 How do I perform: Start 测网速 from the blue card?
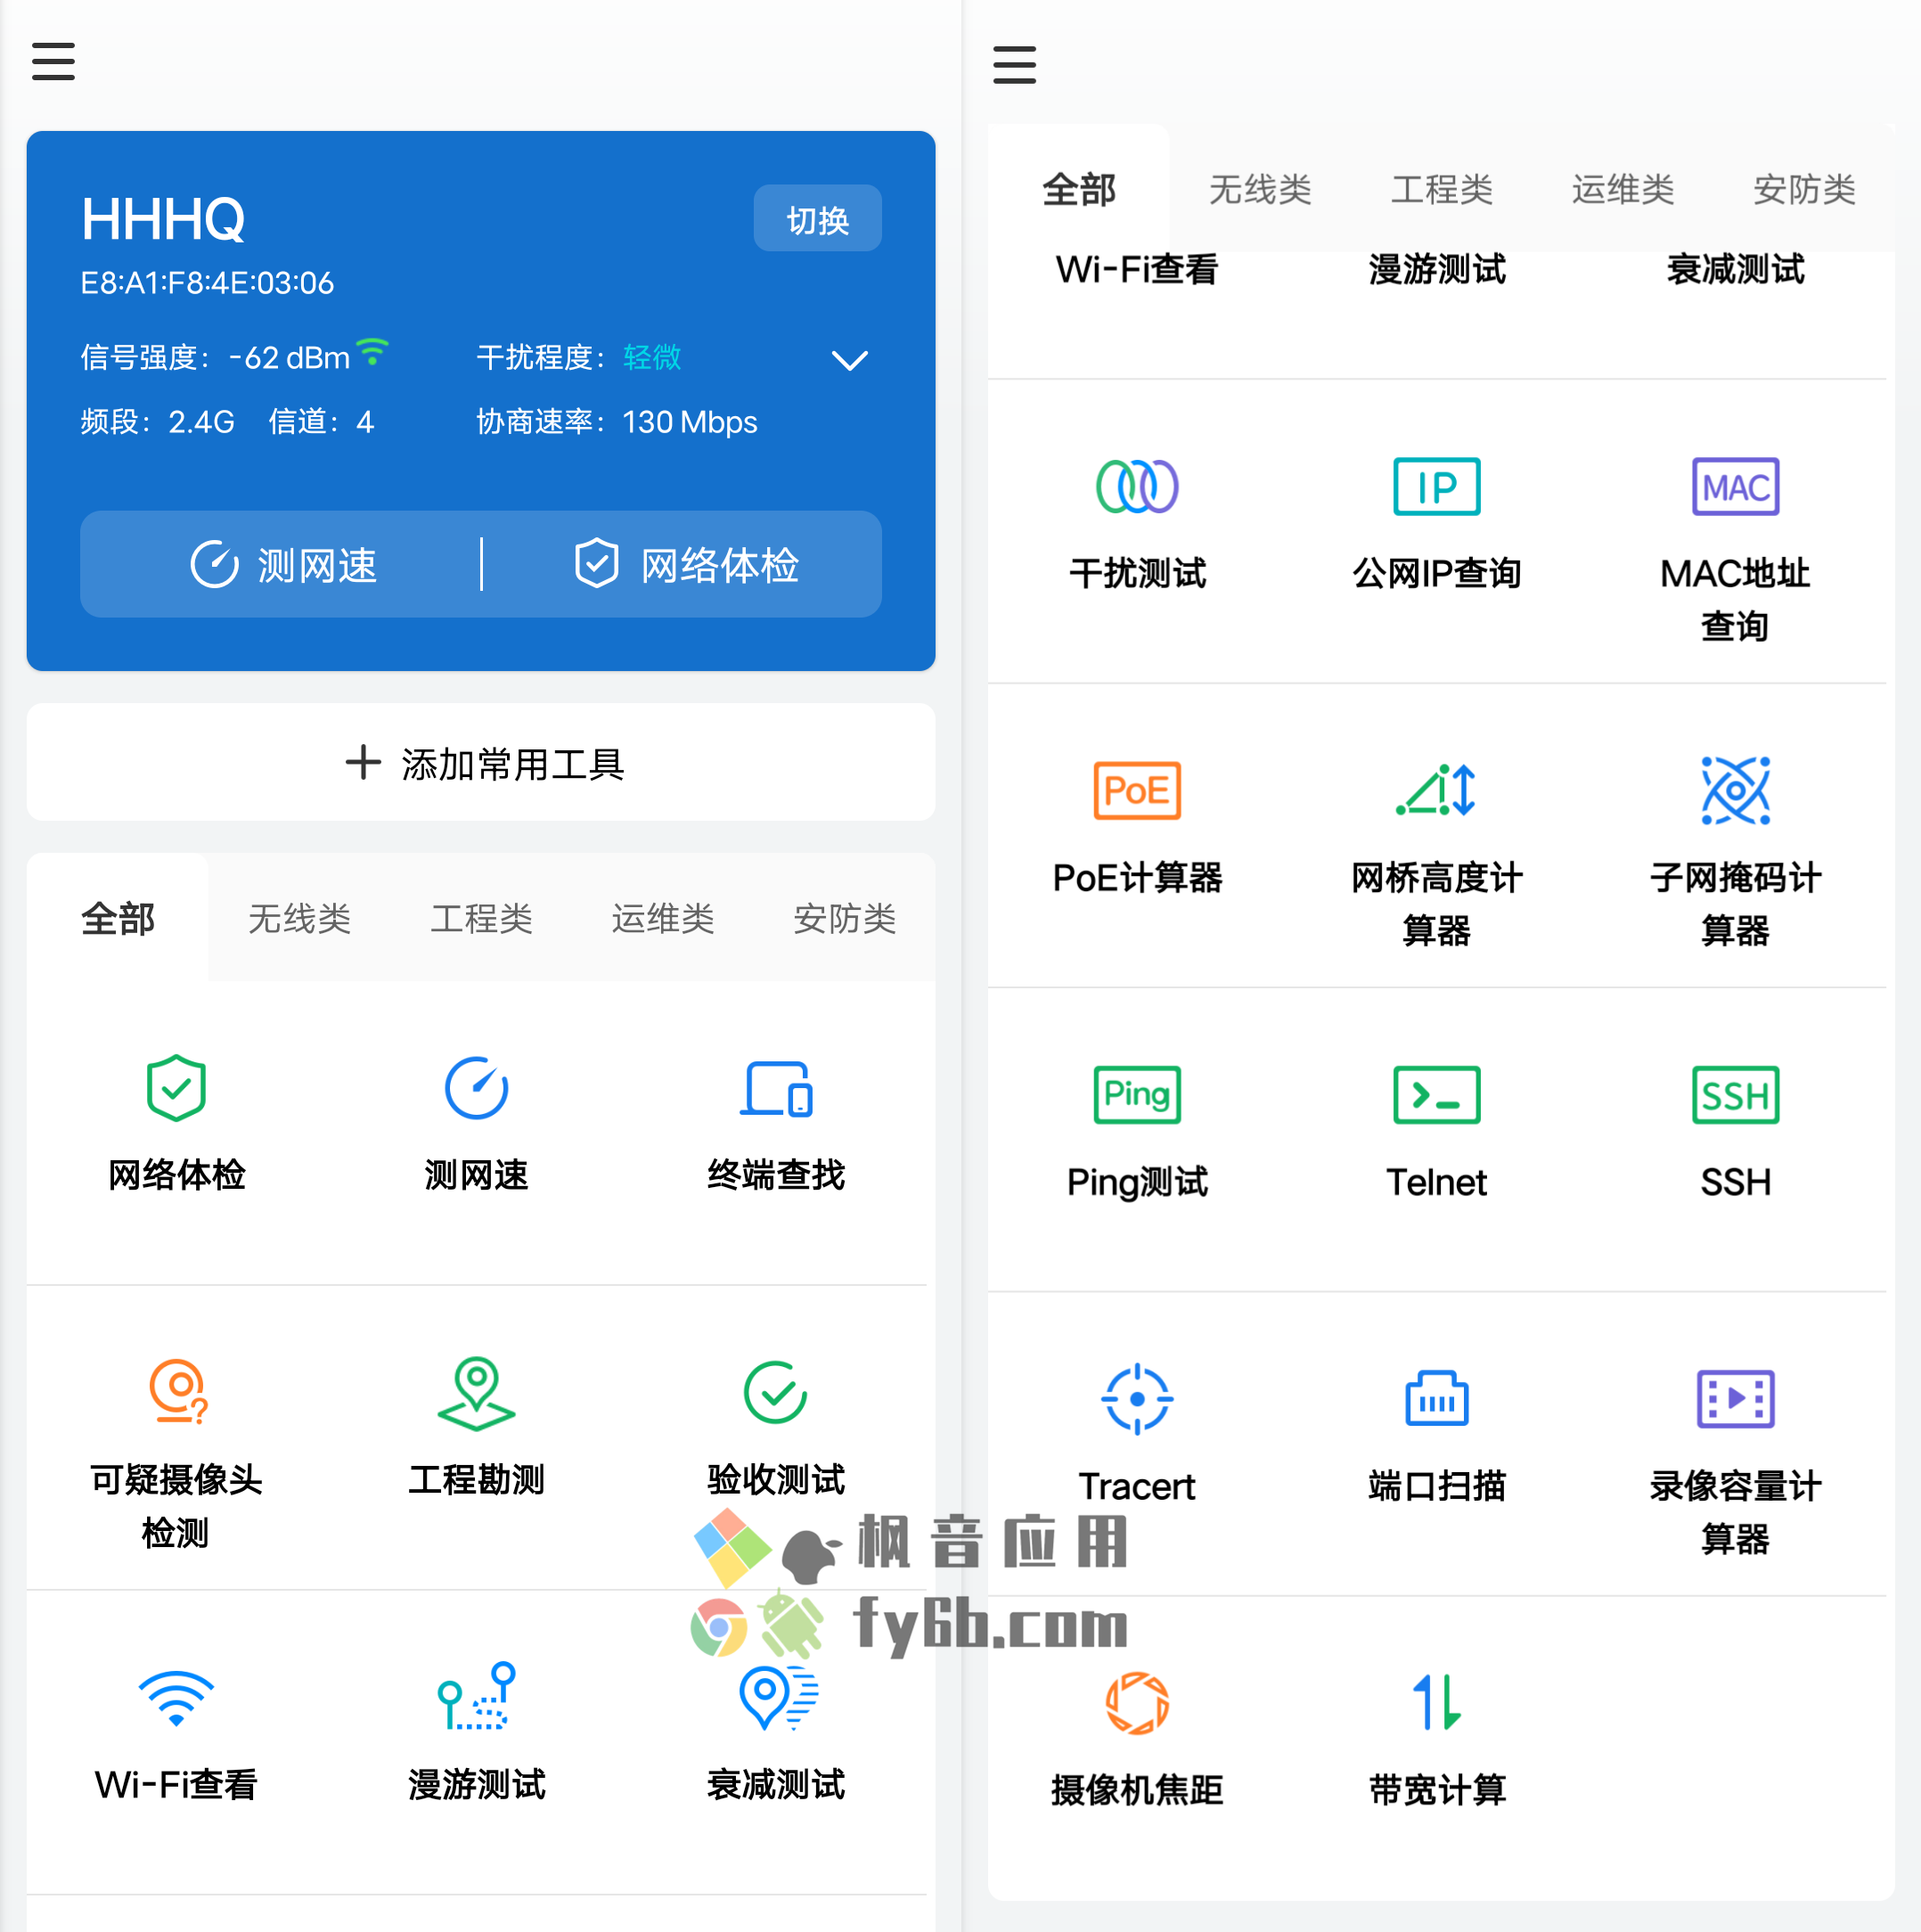[284, 565]
